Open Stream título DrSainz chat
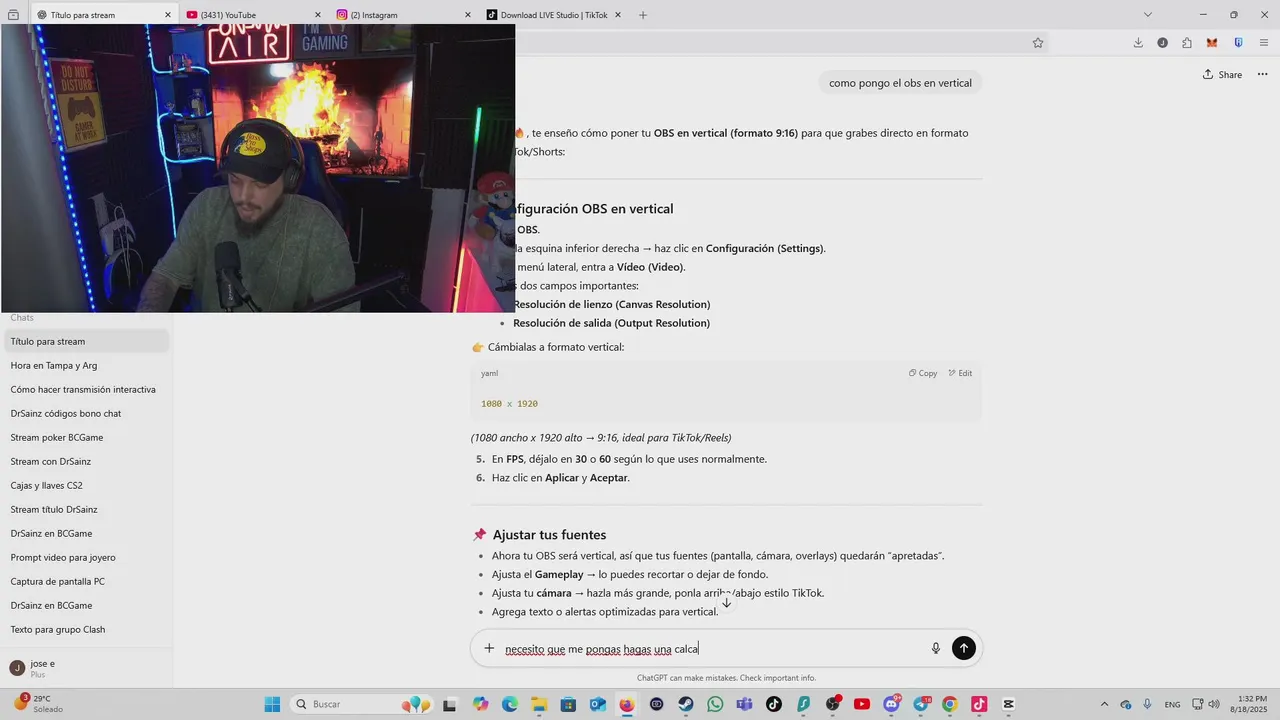The image size is (1280, 720). (x=86, y=510)
